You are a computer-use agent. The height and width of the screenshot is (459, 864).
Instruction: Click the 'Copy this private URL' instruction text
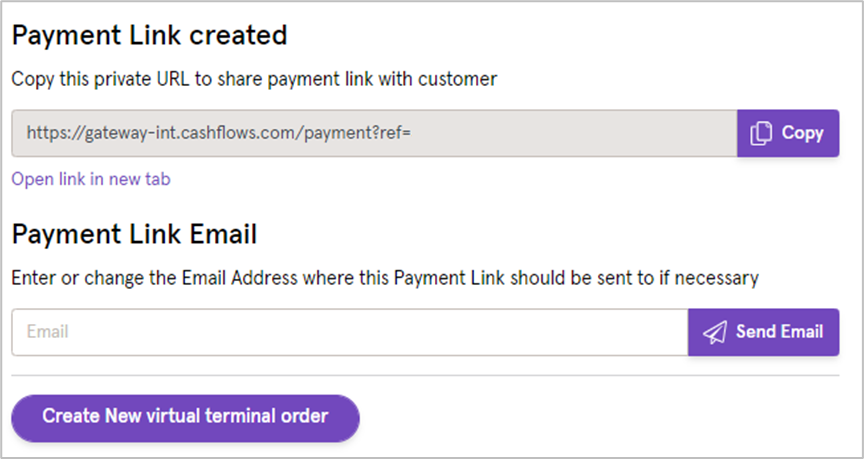254,79
